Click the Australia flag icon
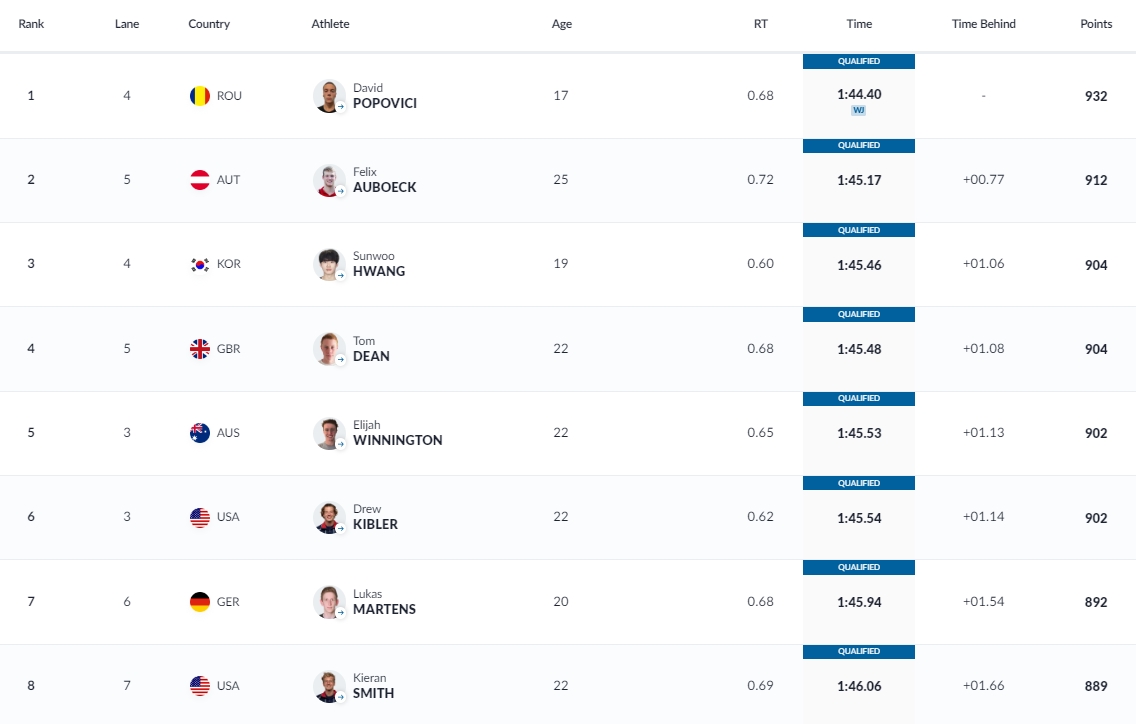The image size is (1136, 724). click(200, 433)
